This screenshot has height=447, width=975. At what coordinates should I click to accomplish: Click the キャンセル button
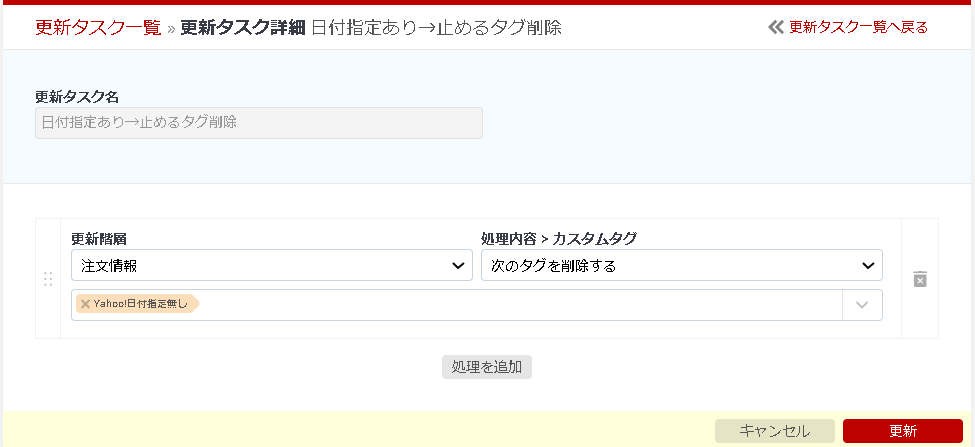click(x=774, y=431)
